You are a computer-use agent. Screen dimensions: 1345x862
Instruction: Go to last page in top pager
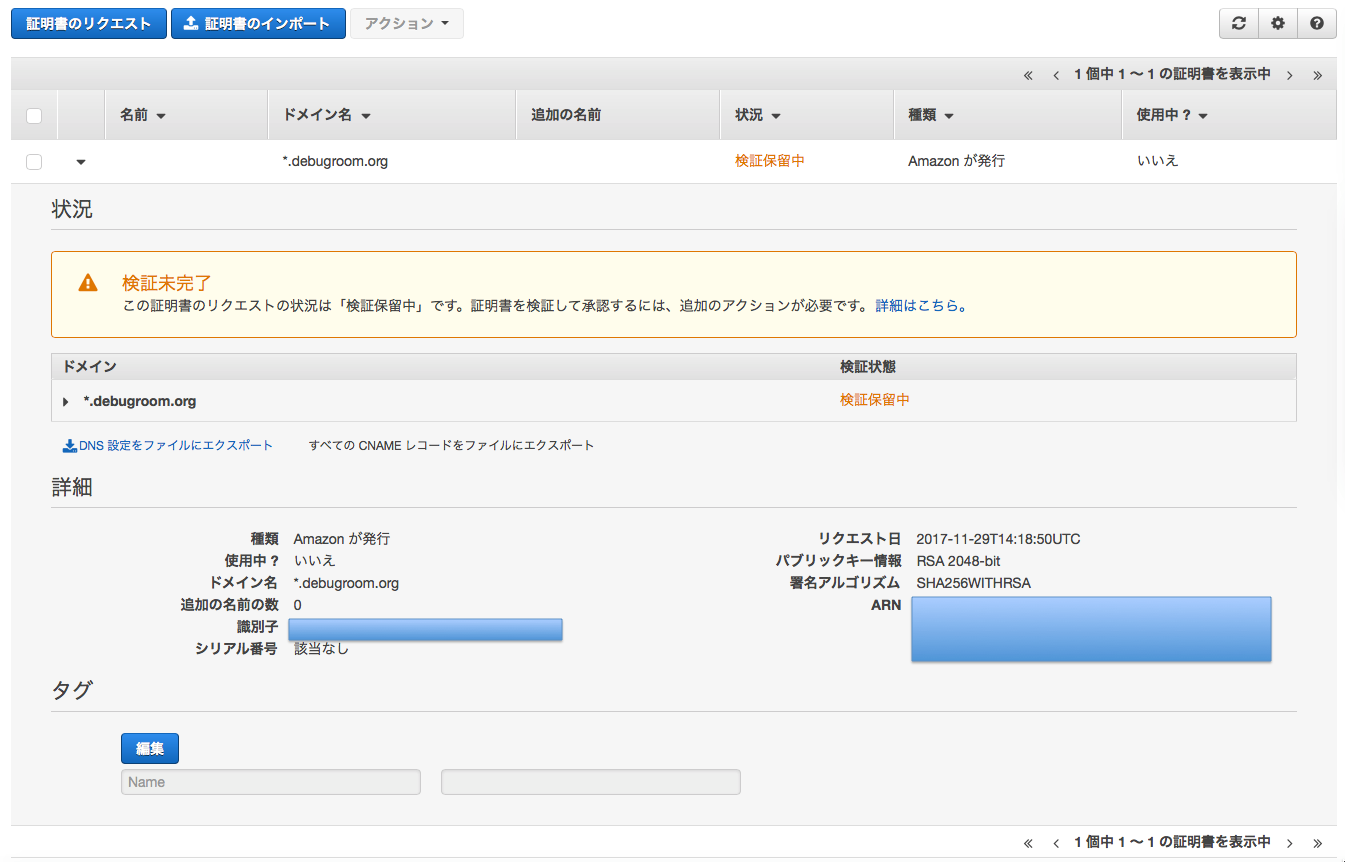click(1318, 75)
